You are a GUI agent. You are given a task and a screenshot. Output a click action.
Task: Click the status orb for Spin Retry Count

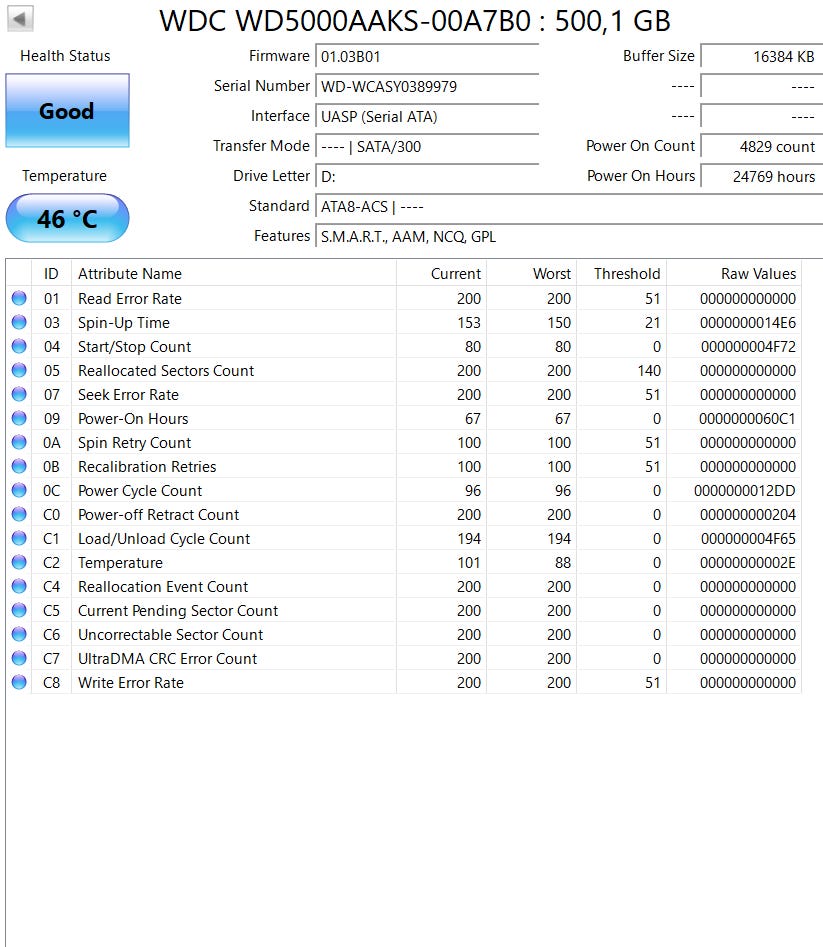[19, 442]
